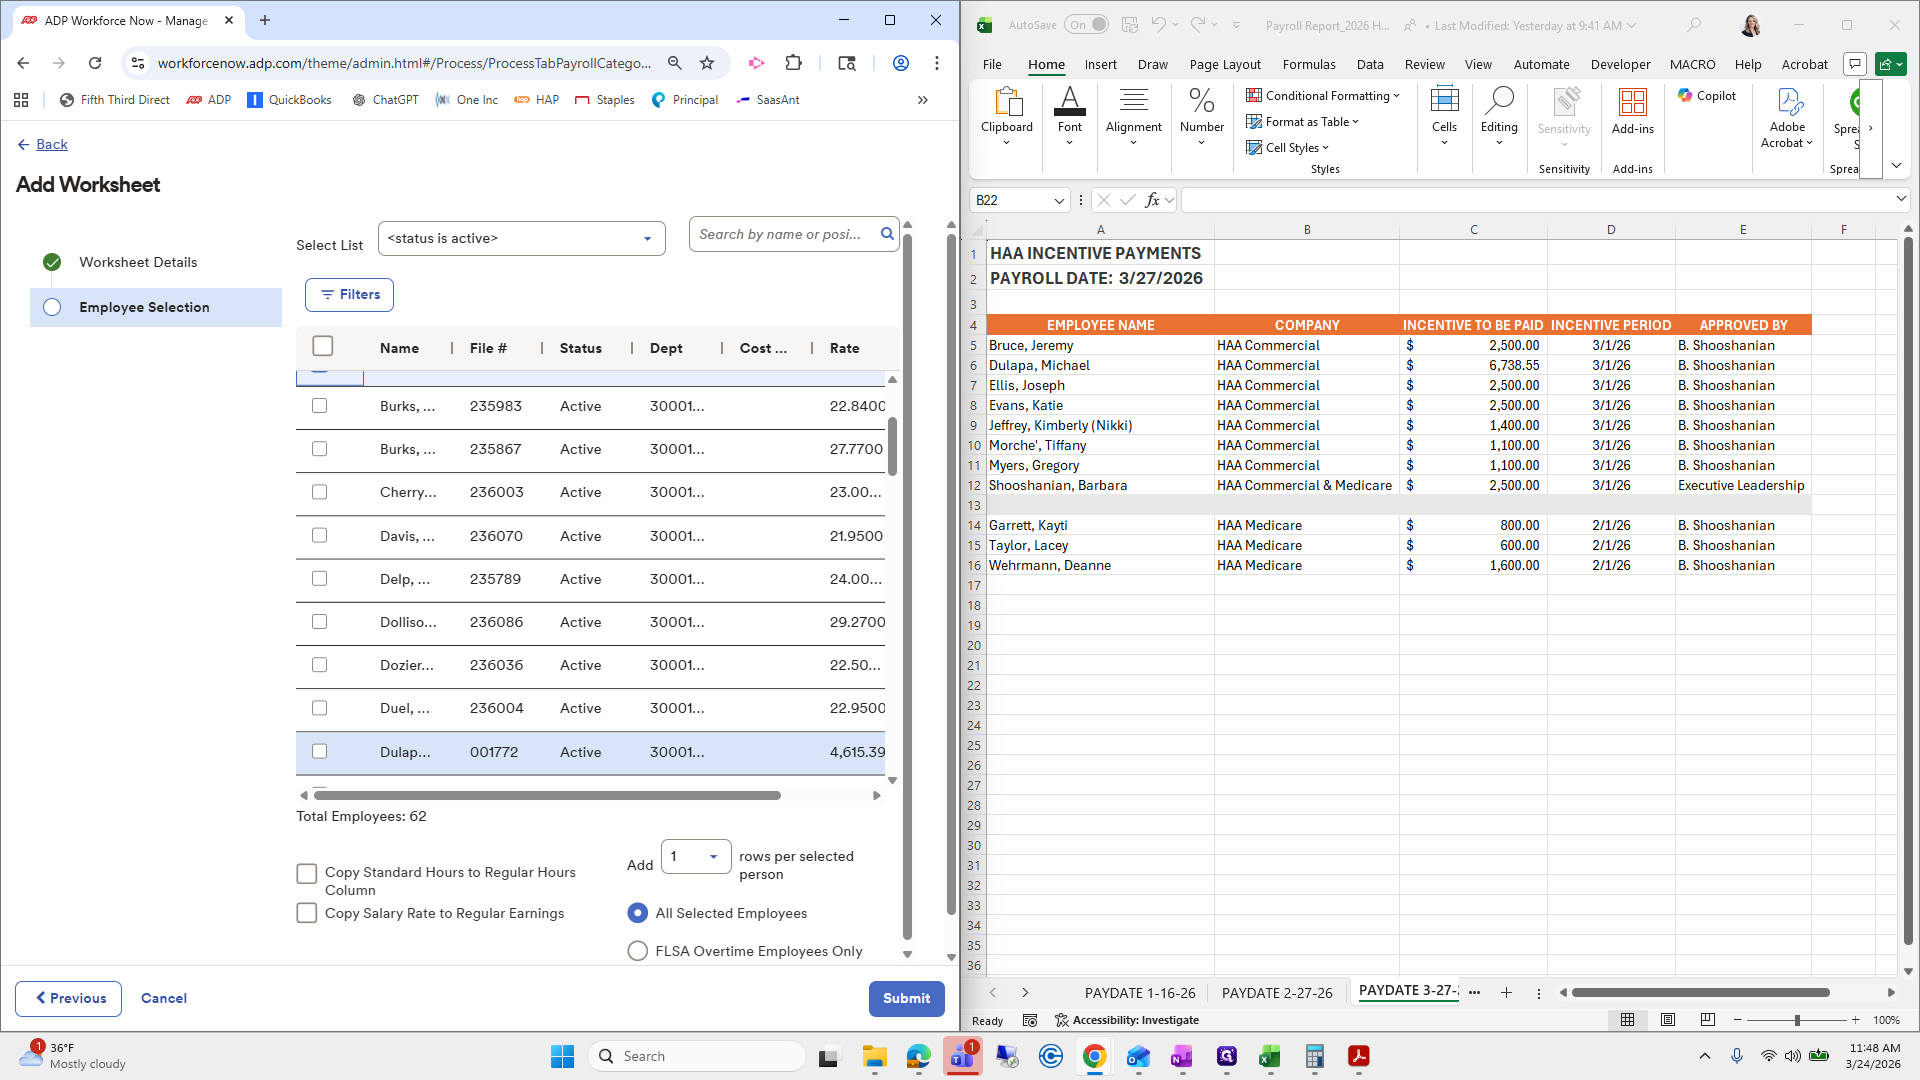Click the Cell Styles icon
The width and height of the screenshot is (1920, 1080).
point(1254,148)
